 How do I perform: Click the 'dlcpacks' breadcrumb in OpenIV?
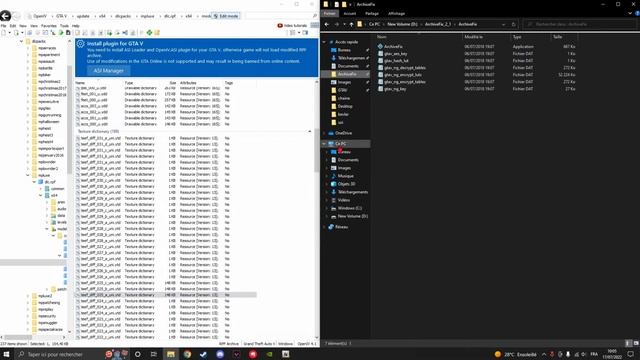[123, 16]
